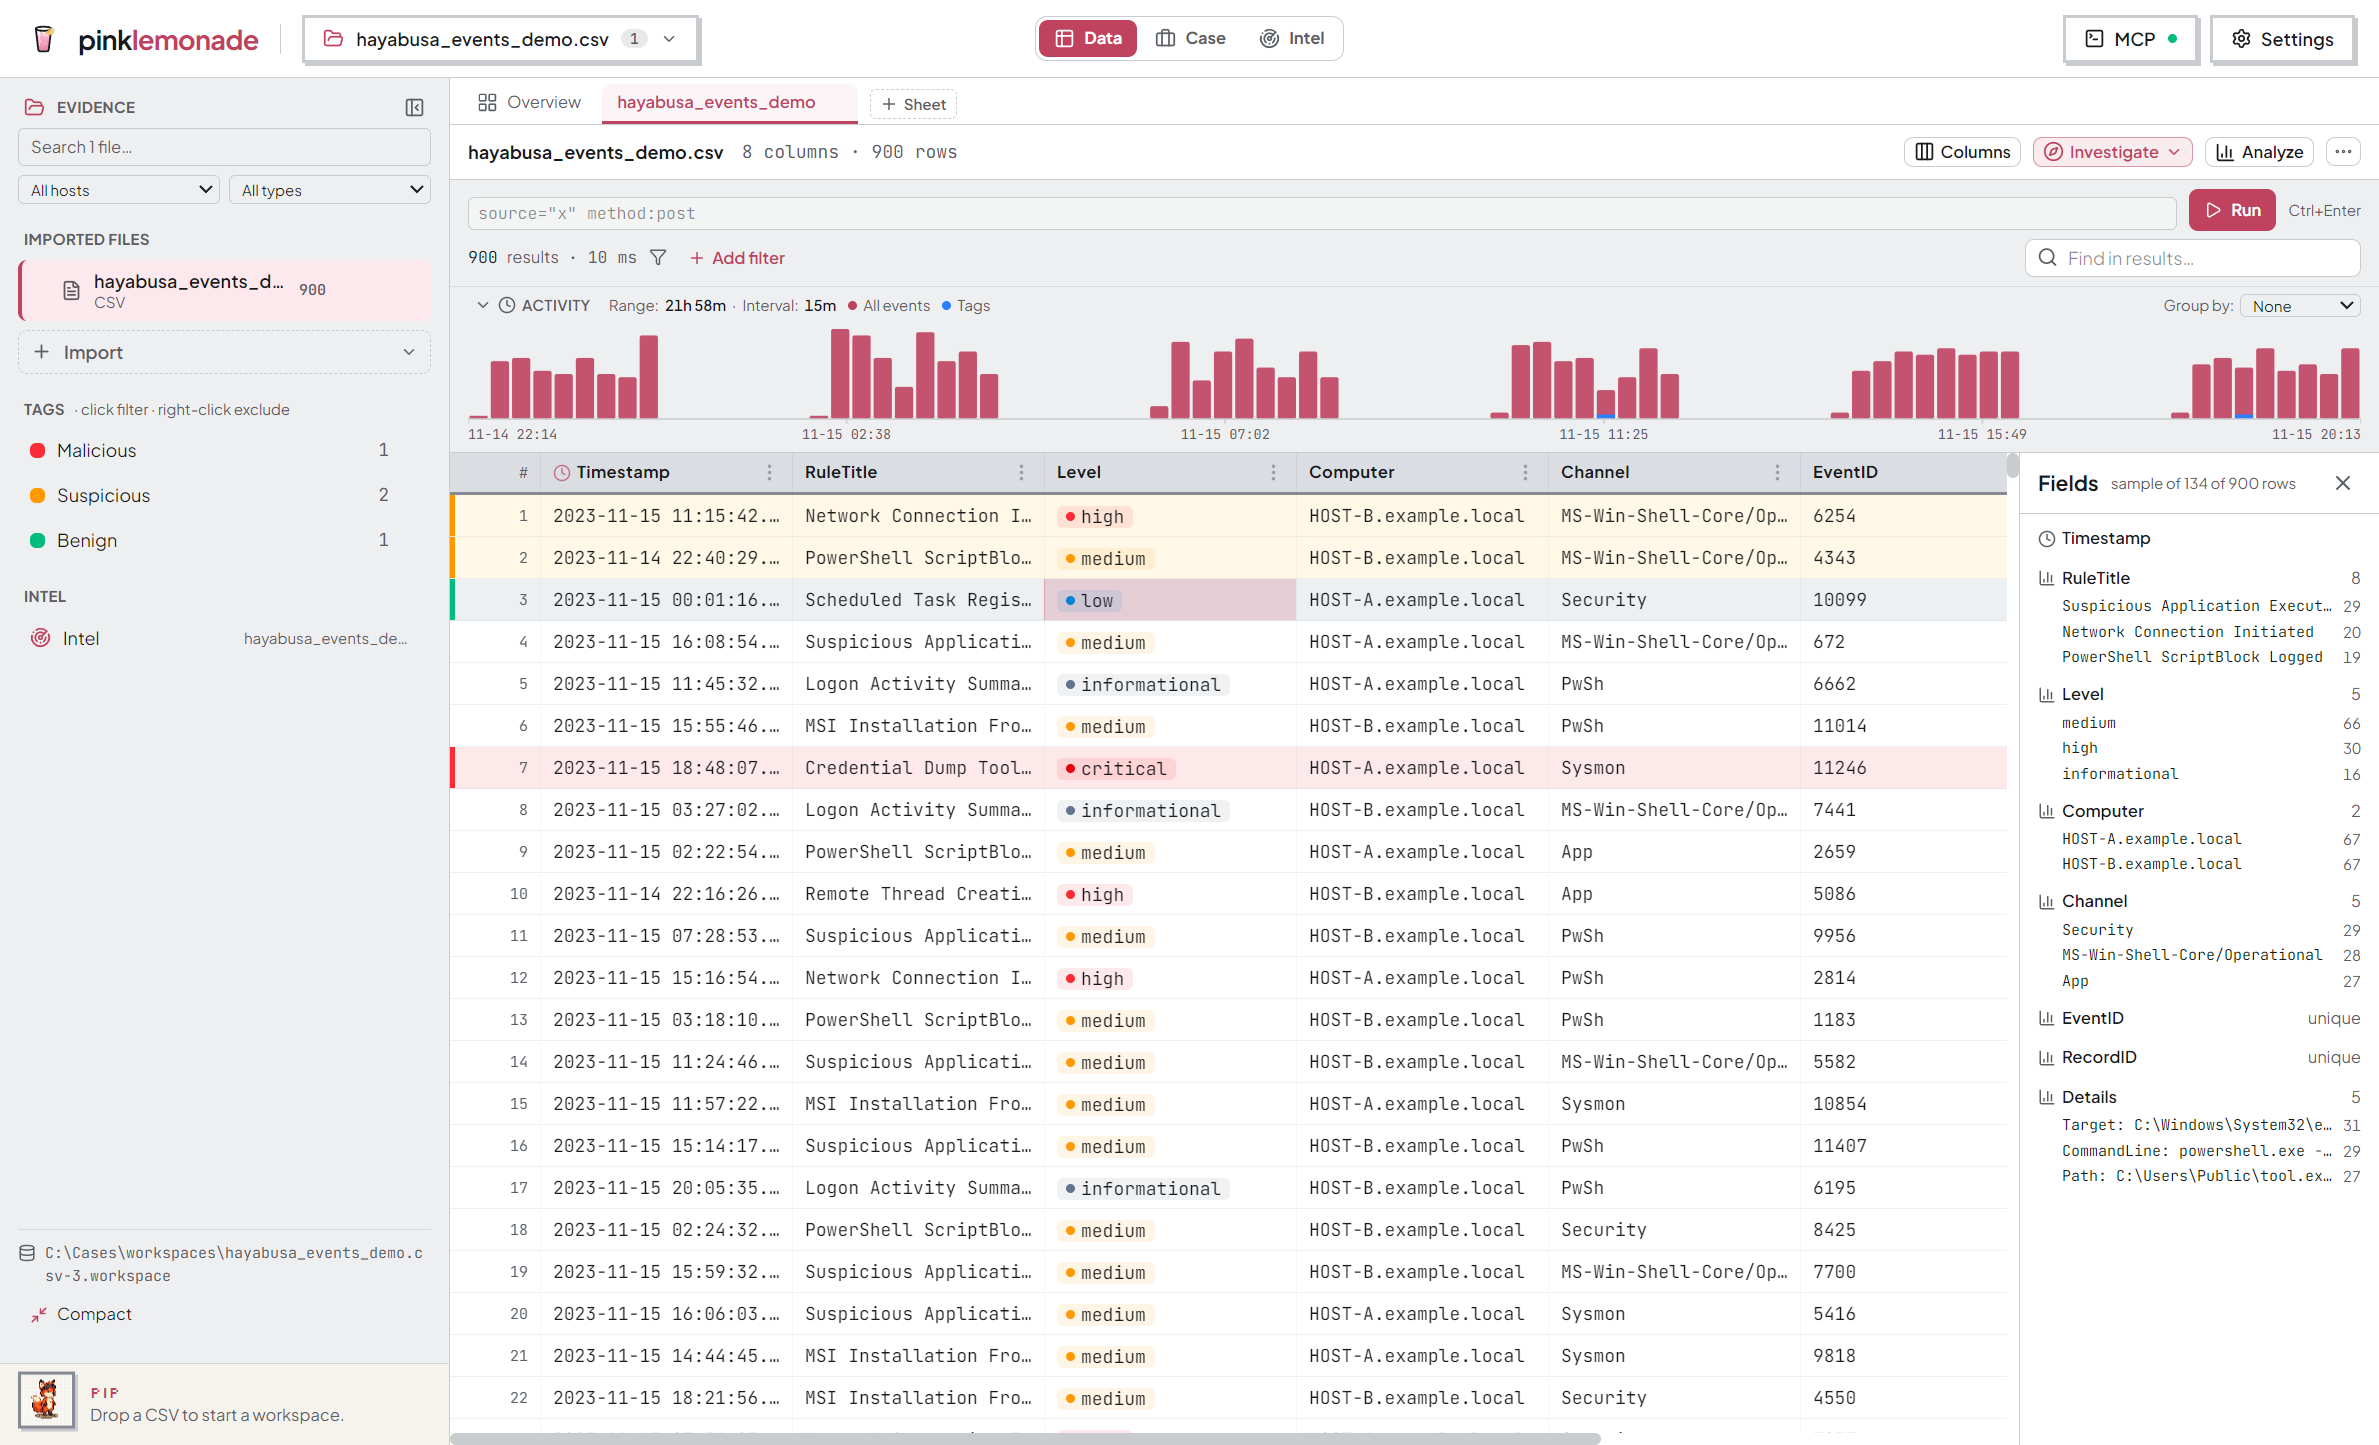
Task: Open RuleTitle column options menu
Action: [1021, 472]
